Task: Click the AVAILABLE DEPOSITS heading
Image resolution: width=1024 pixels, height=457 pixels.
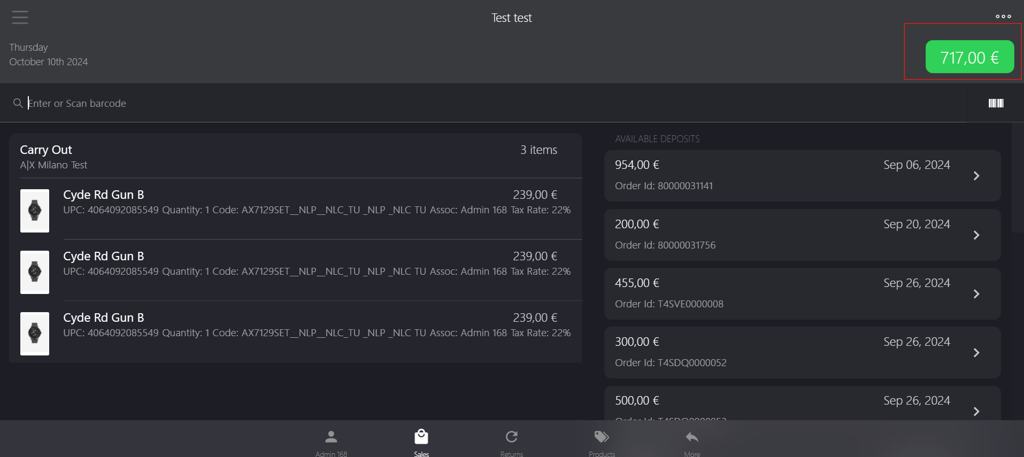Action: pyautogui.click(x=658, y=139)
